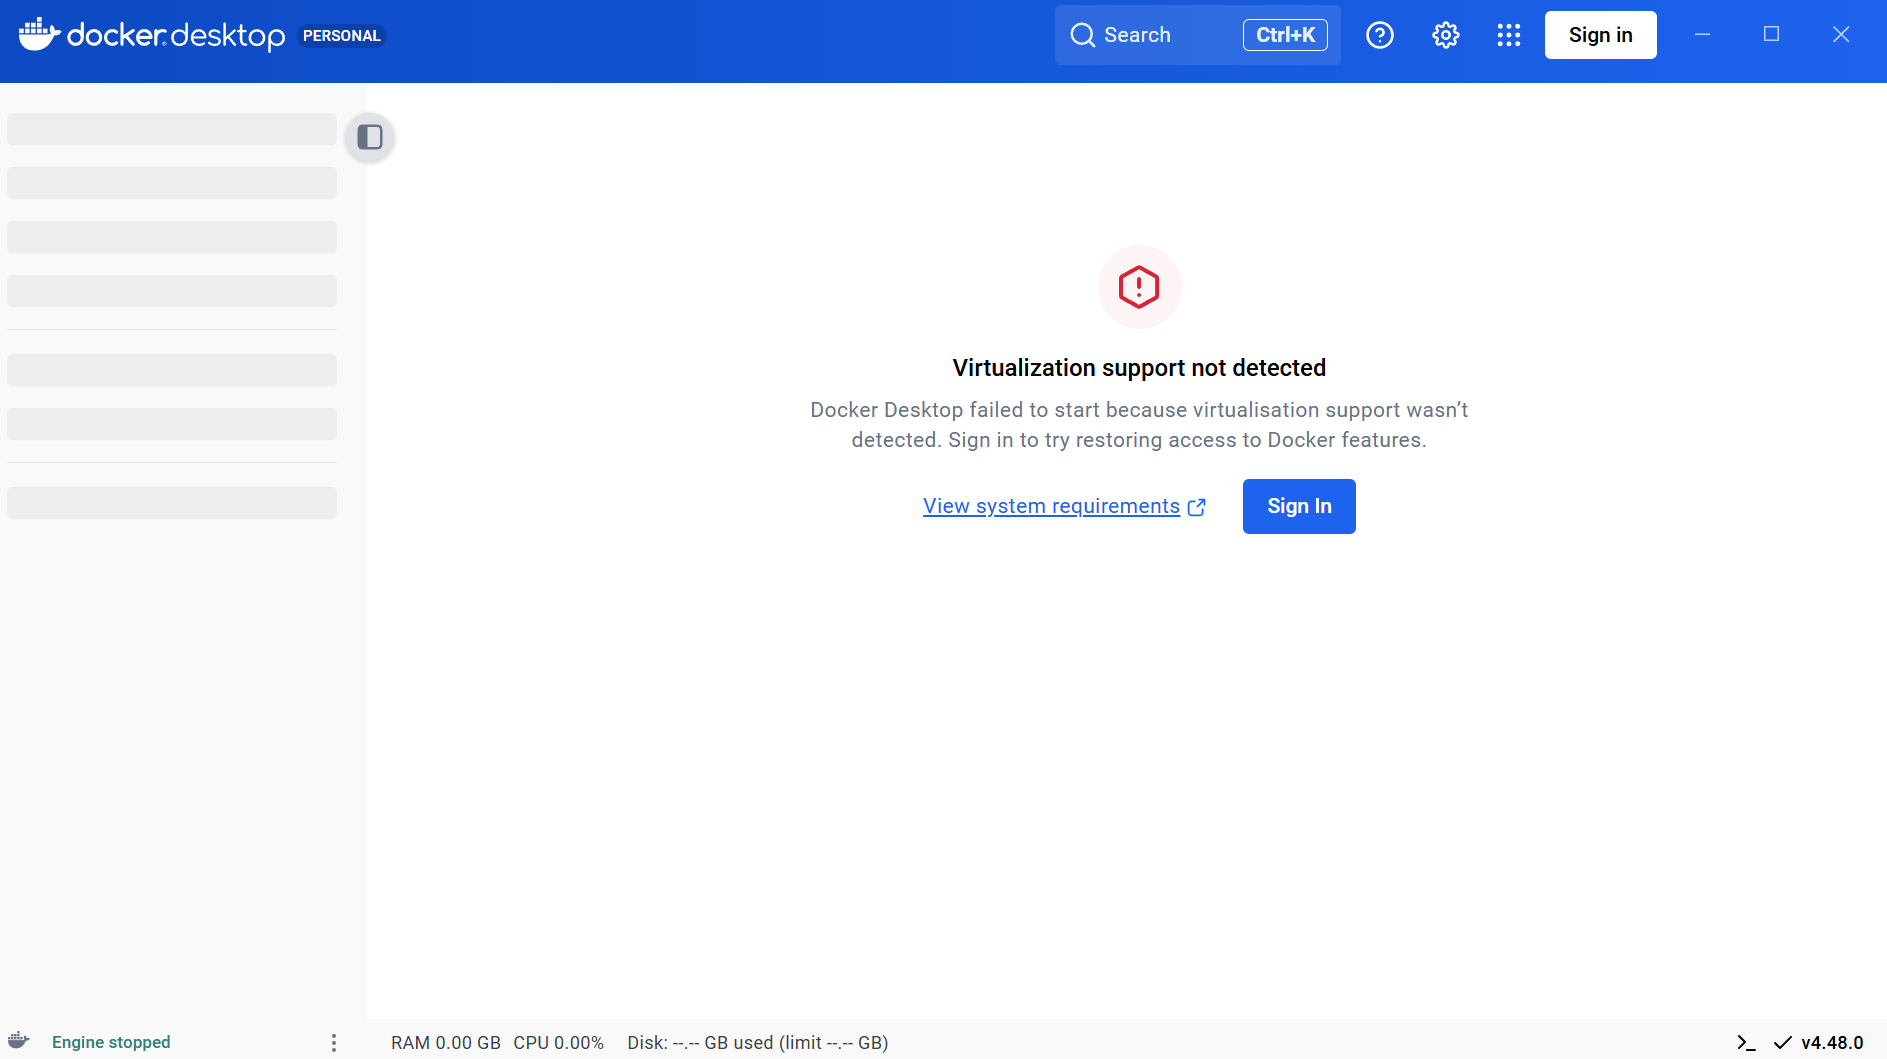Open the apps grid menu icon
Viewport: 1887px width, 1059px height.
point(1509,35)
